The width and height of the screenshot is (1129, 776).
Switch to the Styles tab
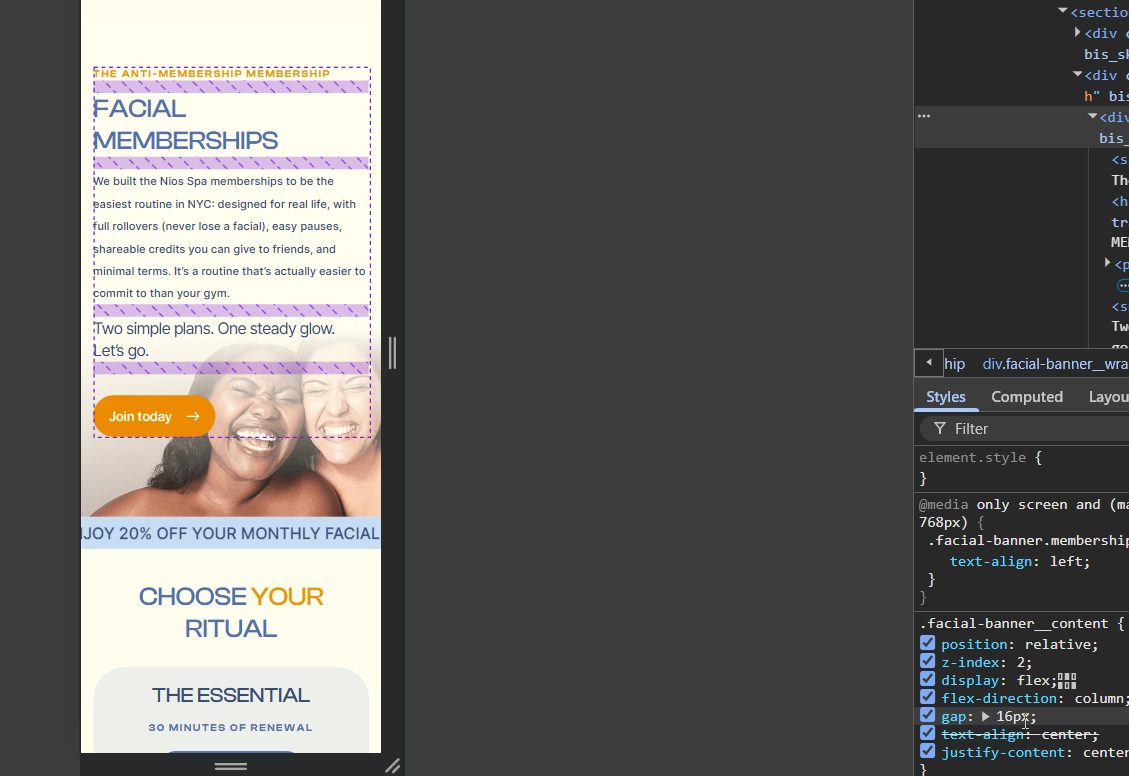(x=945, y=397)
